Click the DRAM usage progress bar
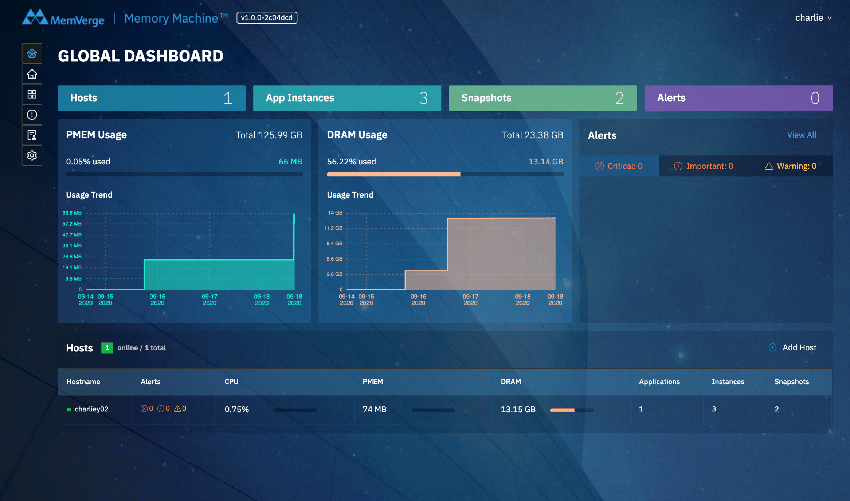This screenshot has height=501, width=850. click(445, 174)
